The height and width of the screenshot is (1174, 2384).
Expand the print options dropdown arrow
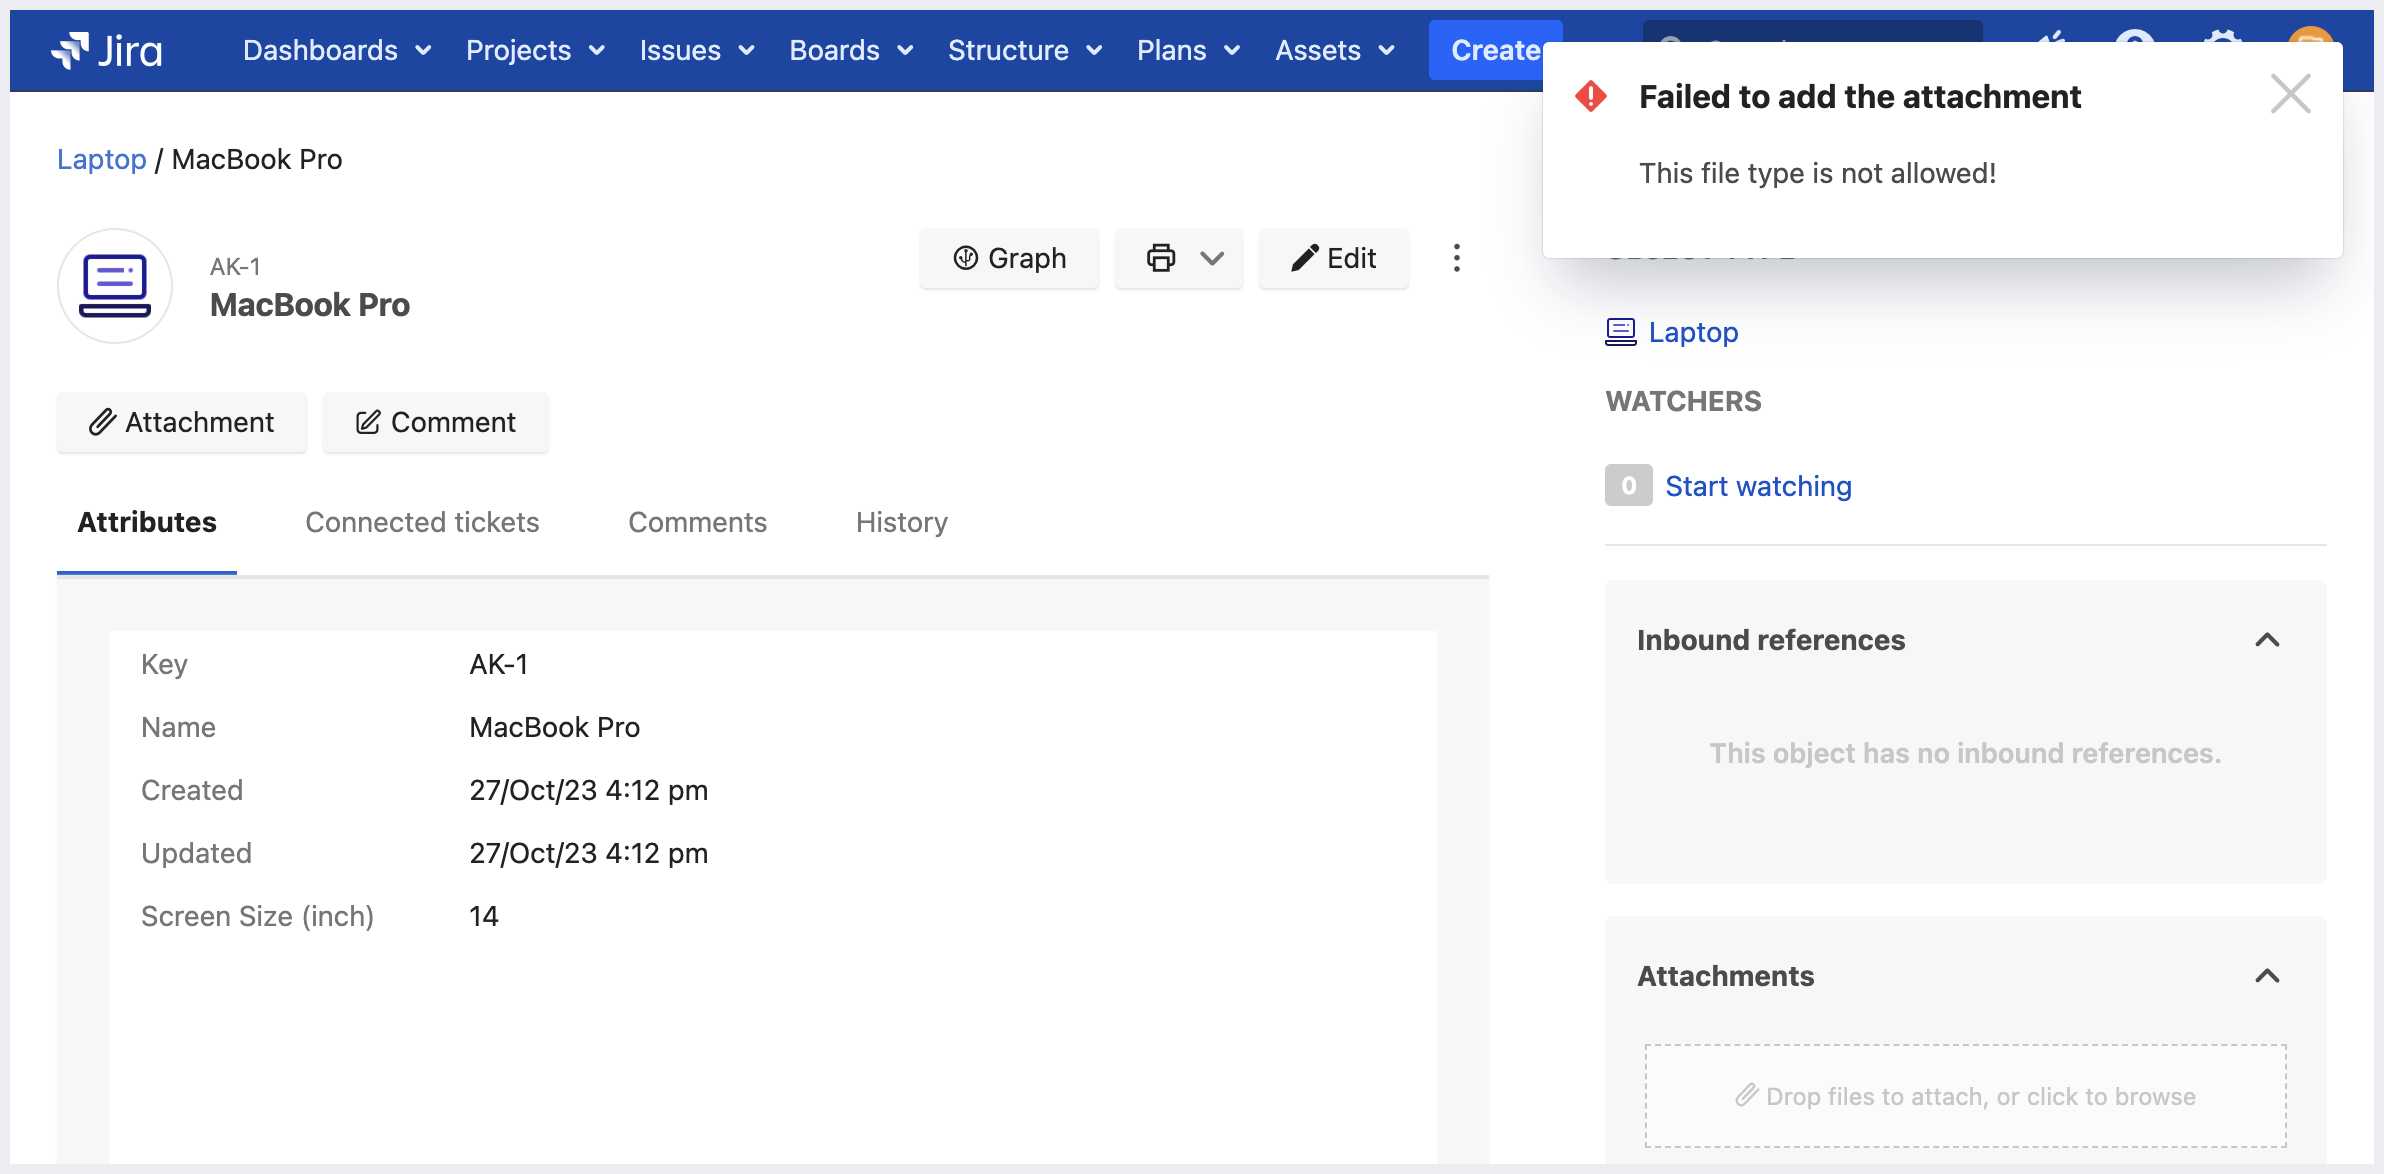tap(1212, 258)
